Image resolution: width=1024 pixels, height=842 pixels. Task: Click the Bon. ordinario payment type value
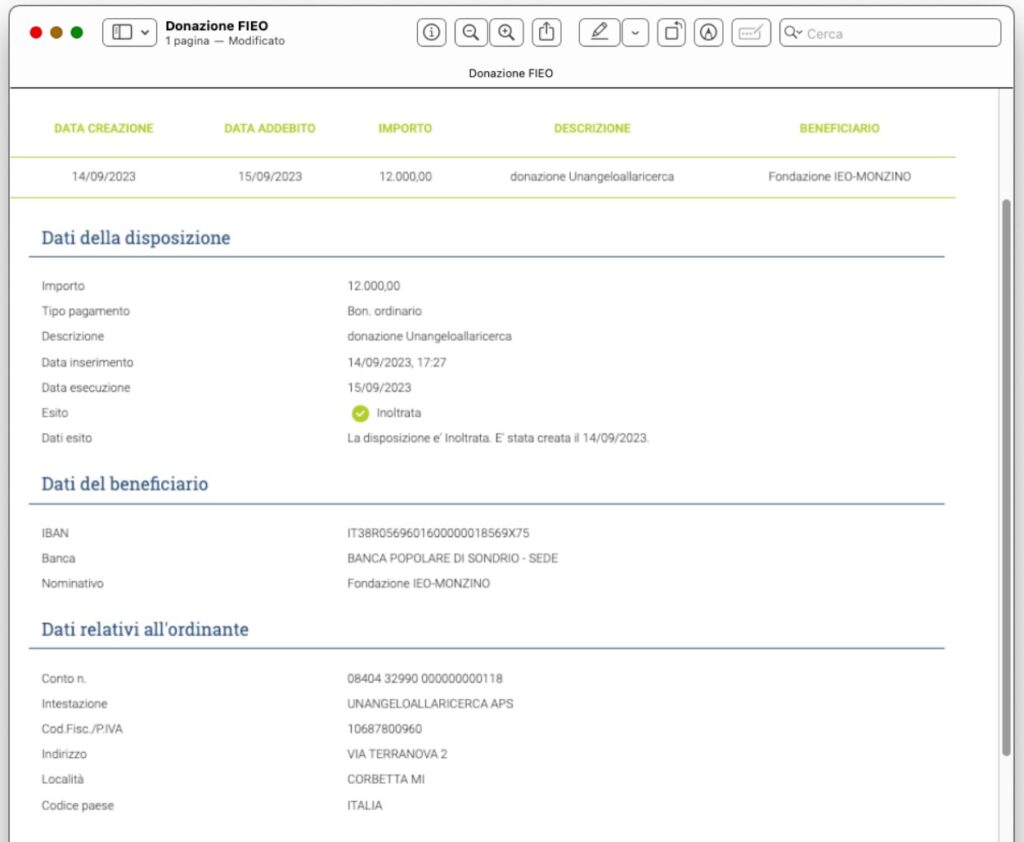385,311
